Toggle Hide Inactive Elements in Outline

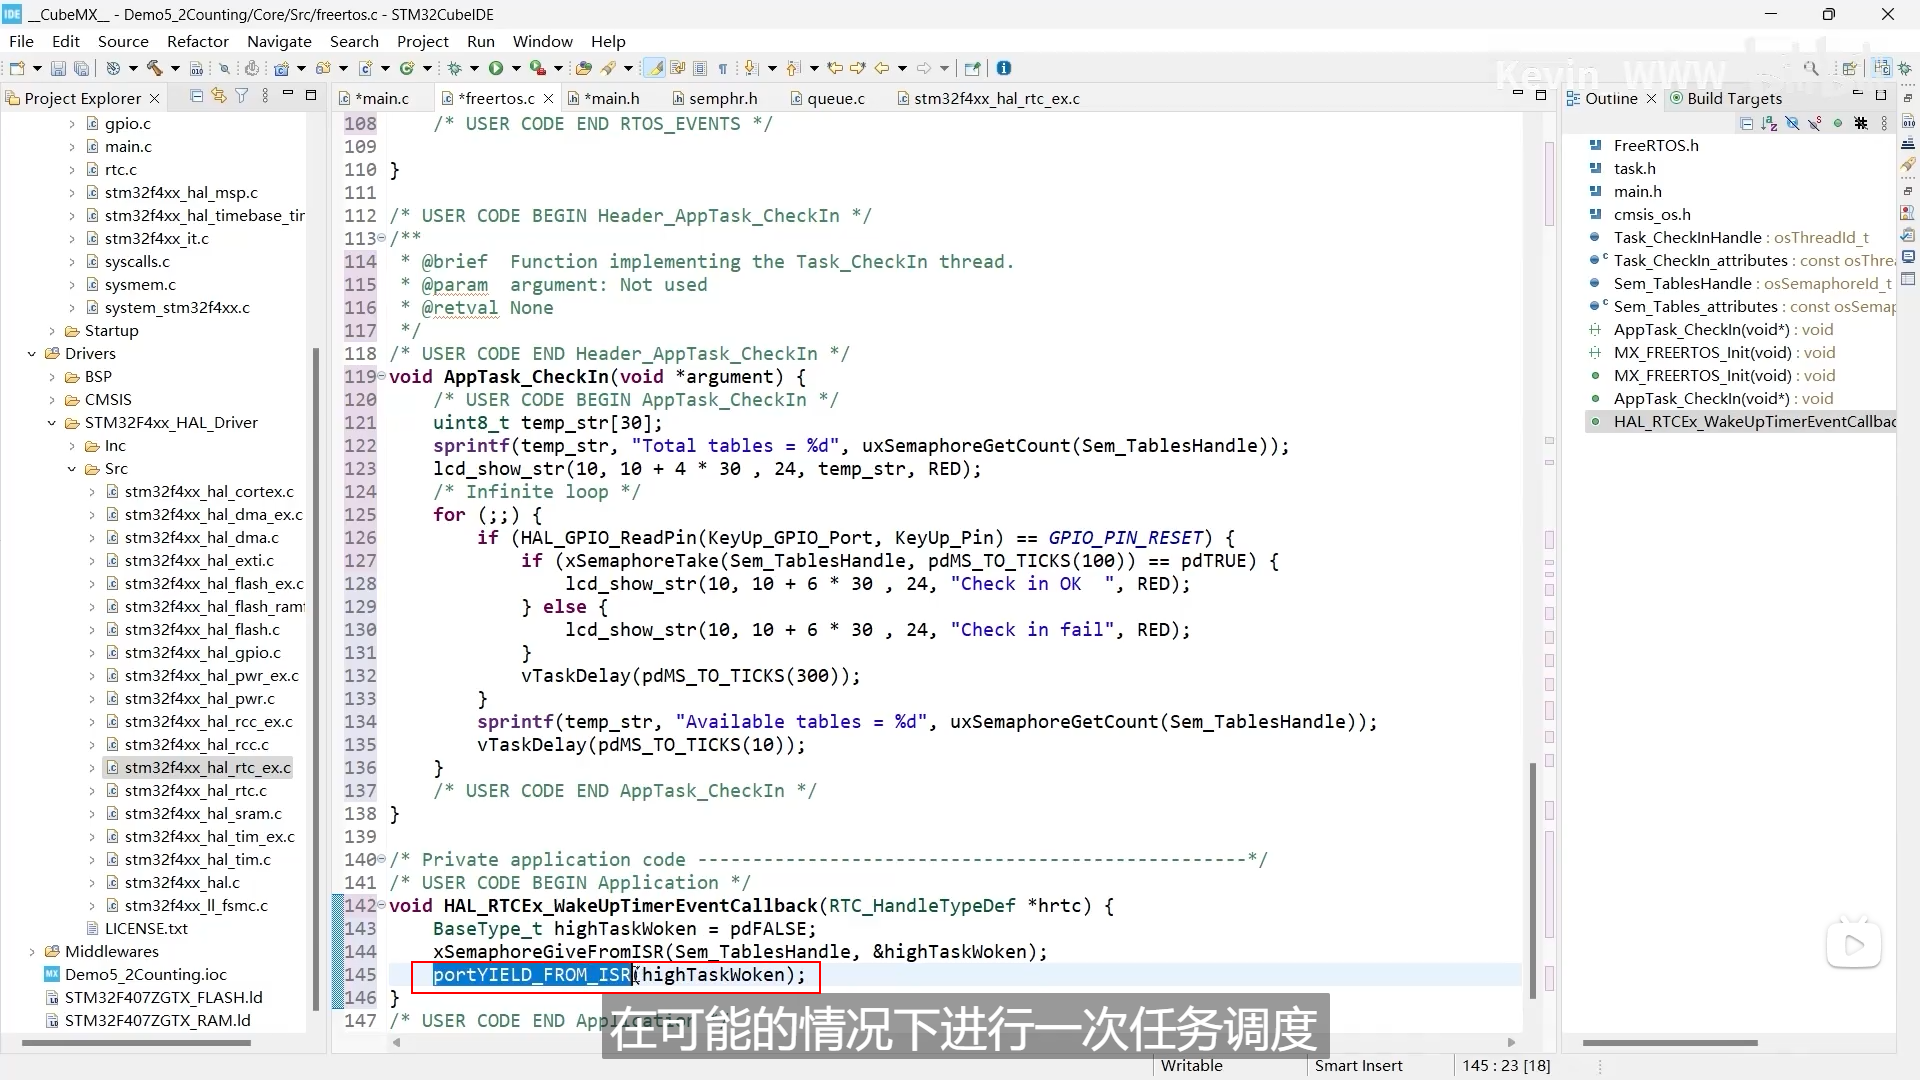coord(1861,124)
